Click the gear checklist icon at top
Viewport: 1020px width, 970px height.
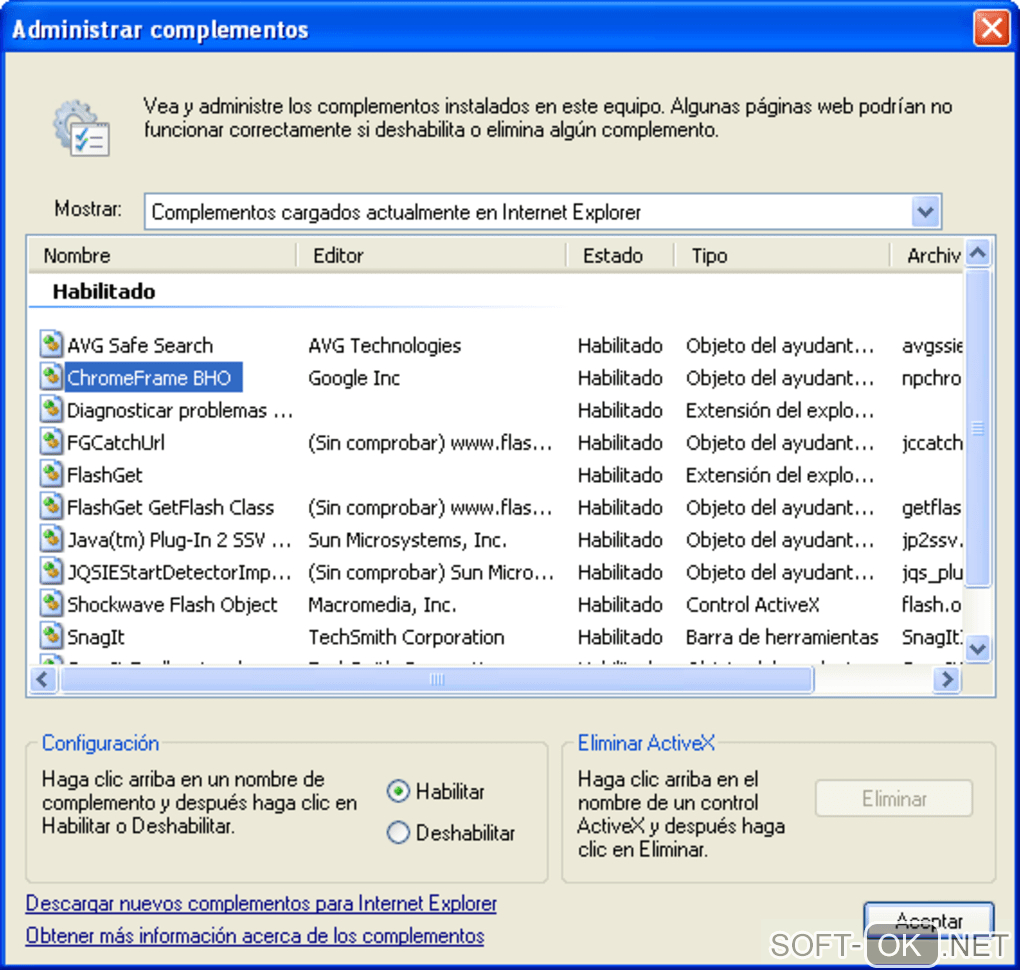pos(82,128)
